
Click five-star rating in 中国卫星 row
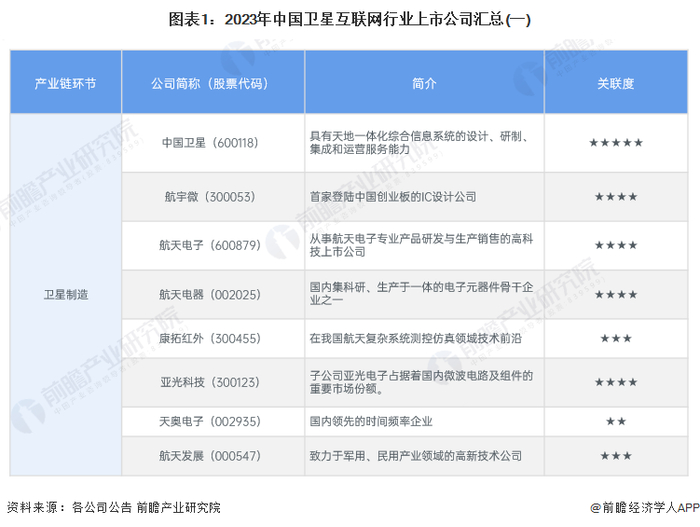tap(616, 143)
